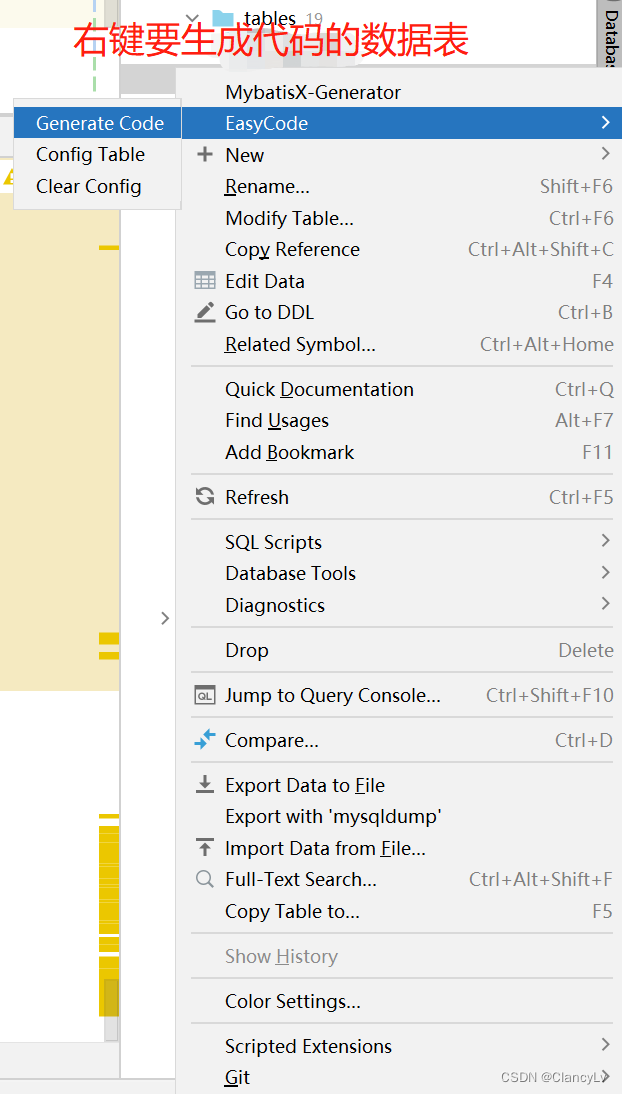The width and height of the screenshot is (622, 1094).
Task: Select Refresh menu entry
Action: [x=401, y=497]
